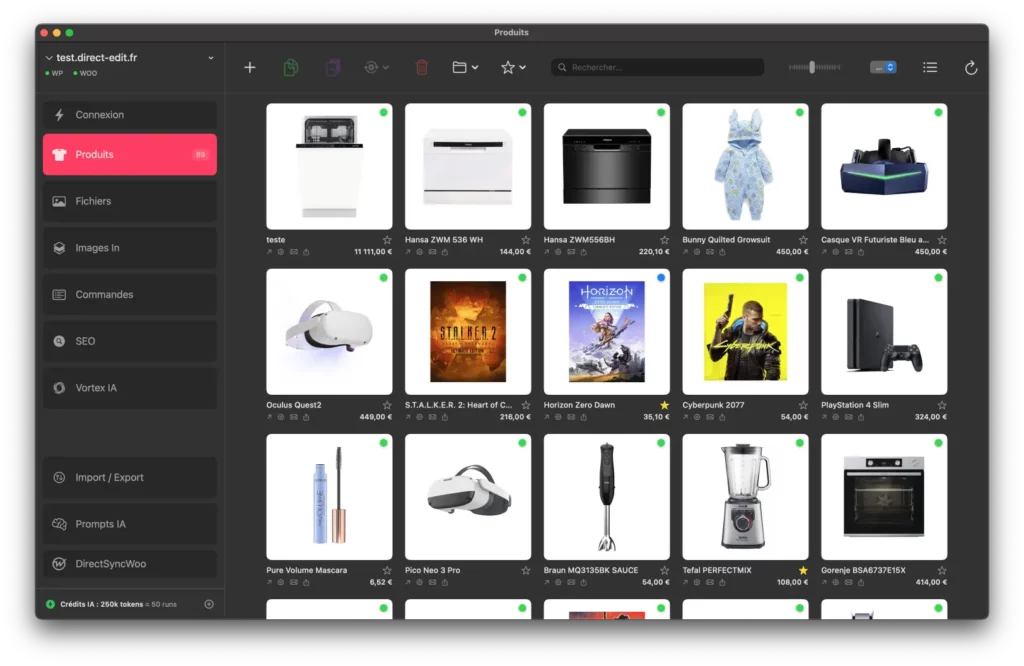The image size is (1024, 666).
Task: Expand the test.direct-edit.fr site selector chevron
Action: click(x=211, y=57)
